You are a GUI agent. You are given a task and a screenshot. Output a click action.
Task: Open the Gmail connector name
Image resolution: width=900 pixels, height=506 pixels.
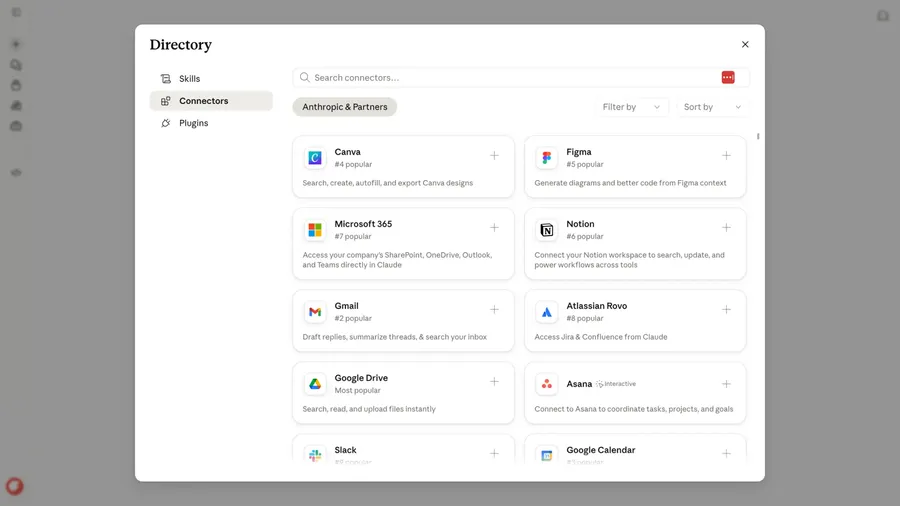[347, 306]
